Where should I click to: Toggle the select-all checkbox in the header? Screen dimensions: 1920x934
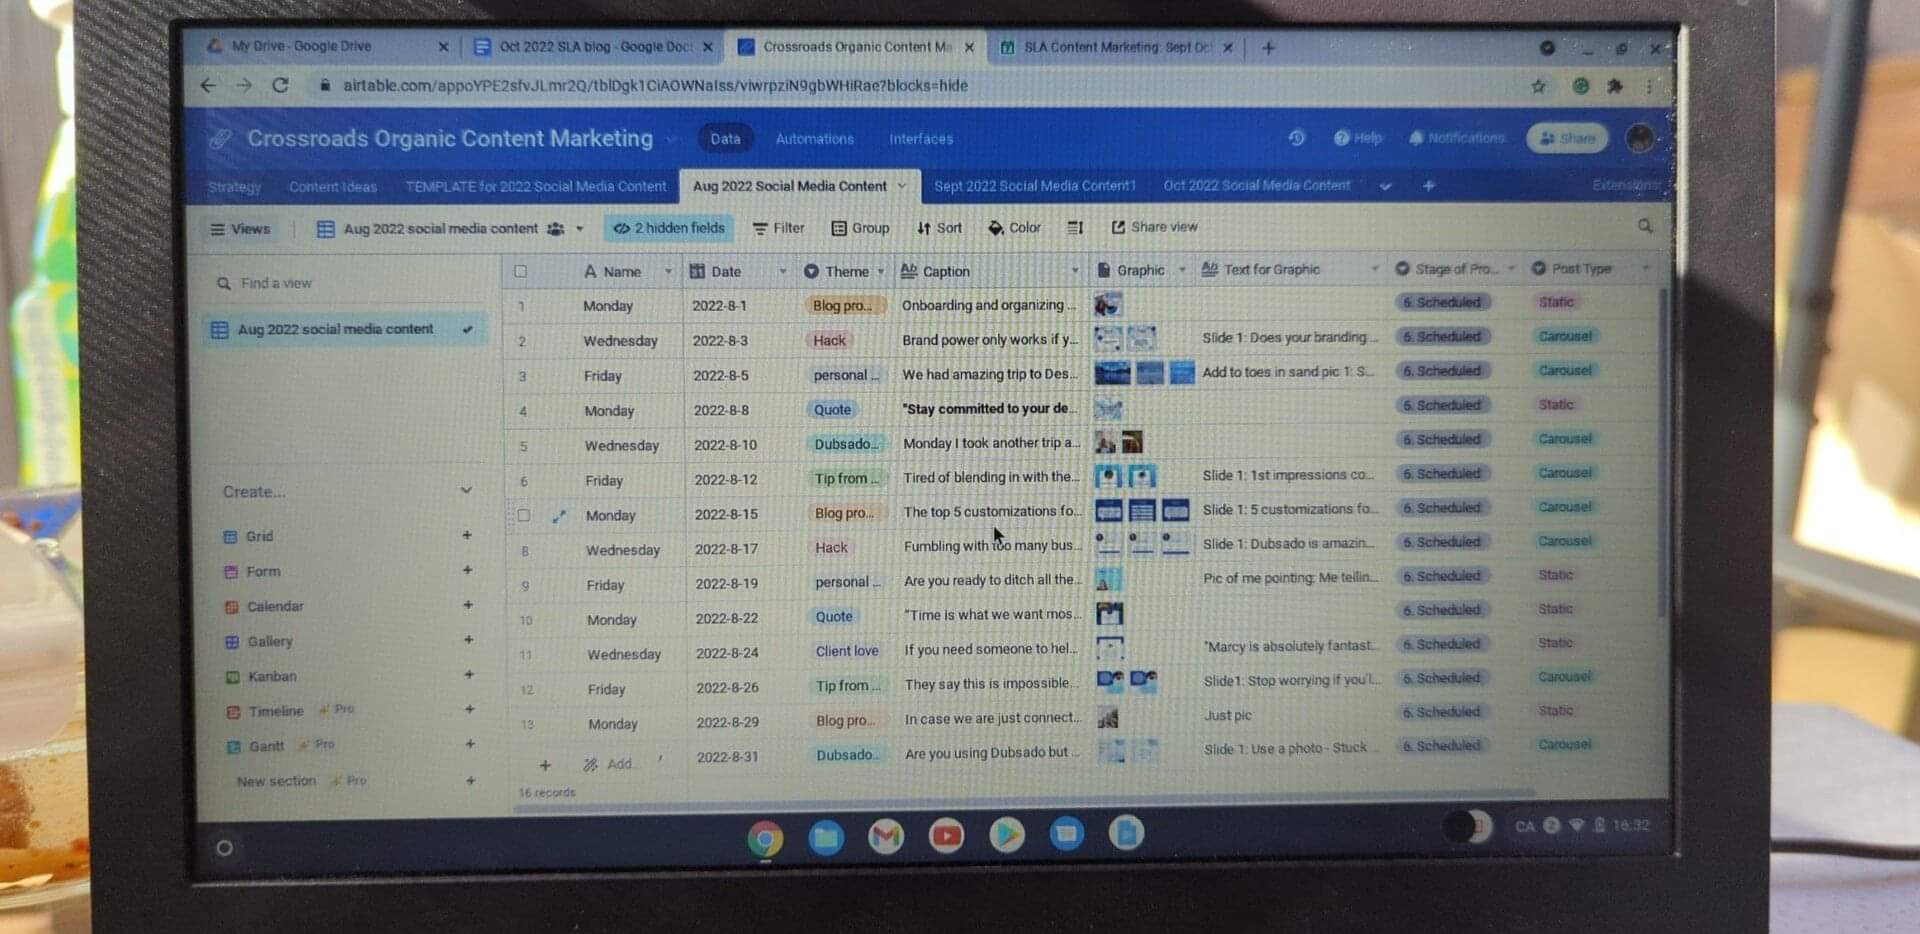coord(520,271)
